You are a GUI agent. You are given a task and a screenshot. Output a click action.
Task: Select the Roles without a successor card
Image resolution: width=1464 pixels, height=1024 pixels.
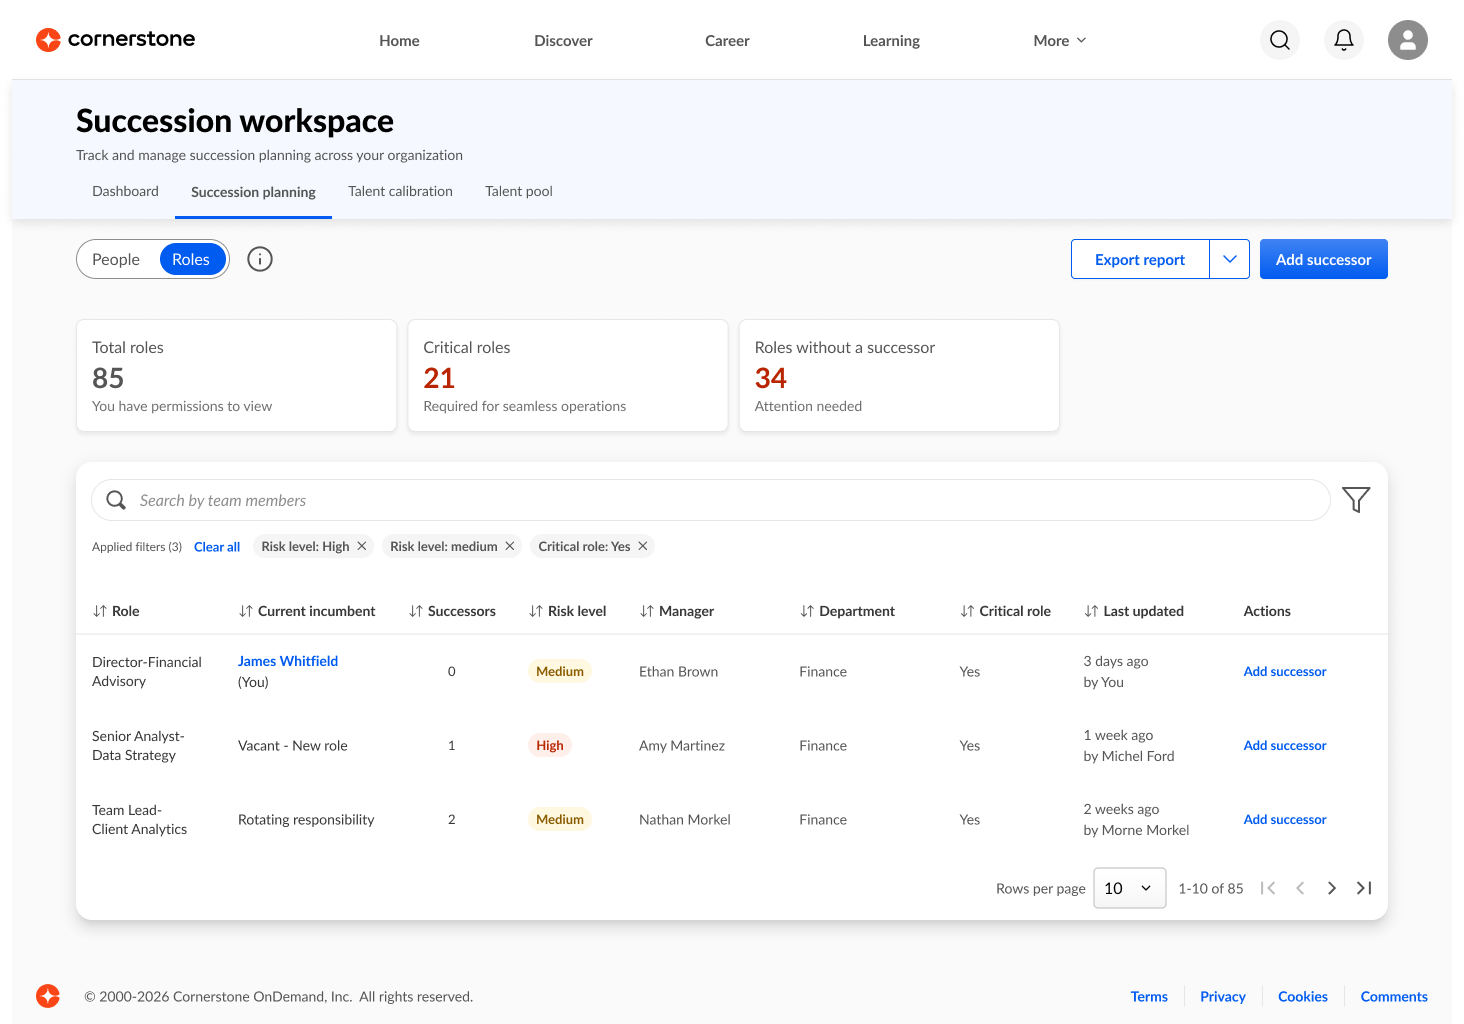pos(899,376)
